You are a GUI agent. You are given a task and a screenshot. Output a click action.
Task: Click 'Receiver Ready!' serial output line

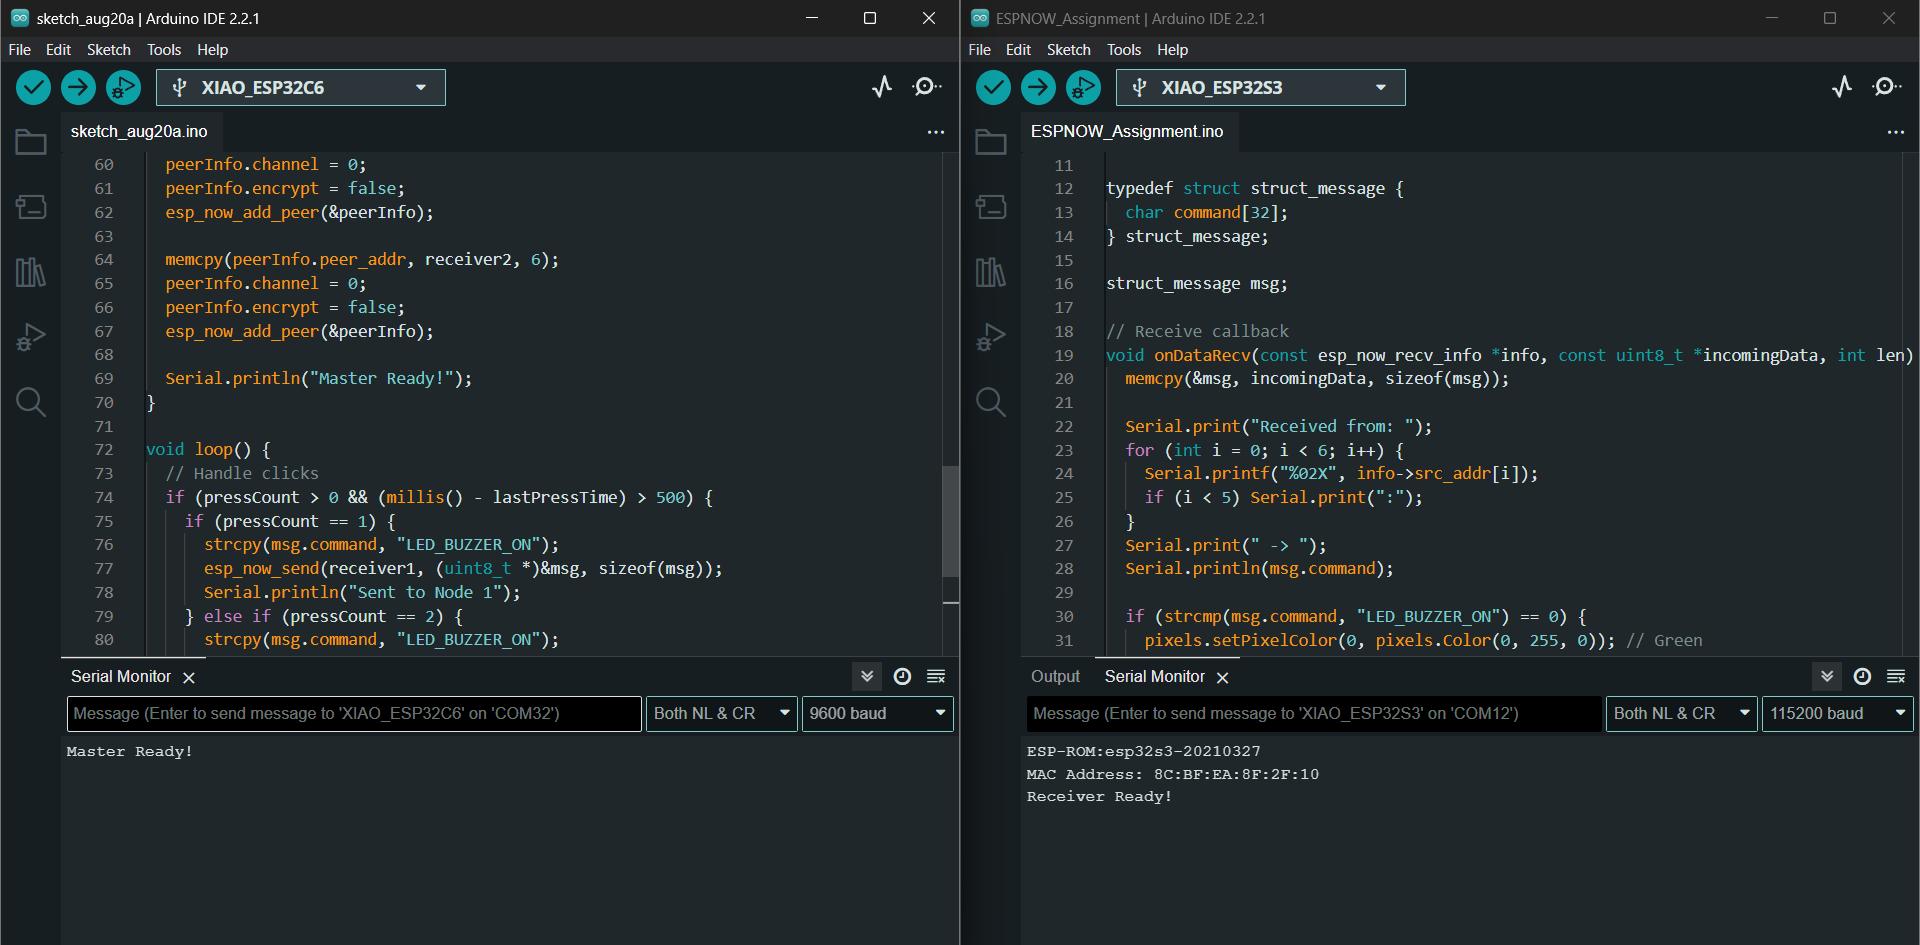coord(1099,797)
